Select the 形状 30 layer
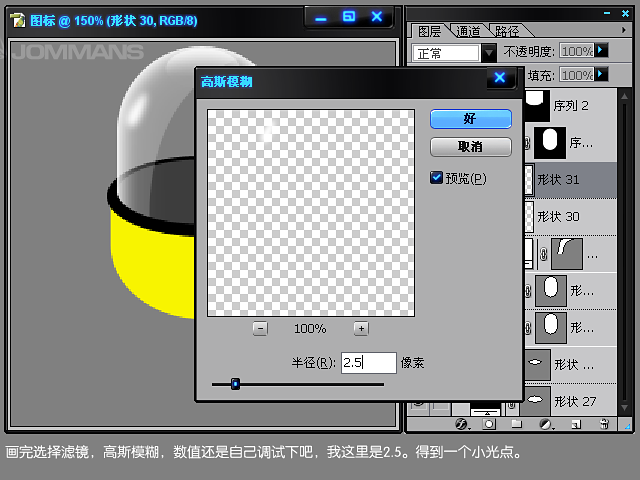 click(570, 217)
